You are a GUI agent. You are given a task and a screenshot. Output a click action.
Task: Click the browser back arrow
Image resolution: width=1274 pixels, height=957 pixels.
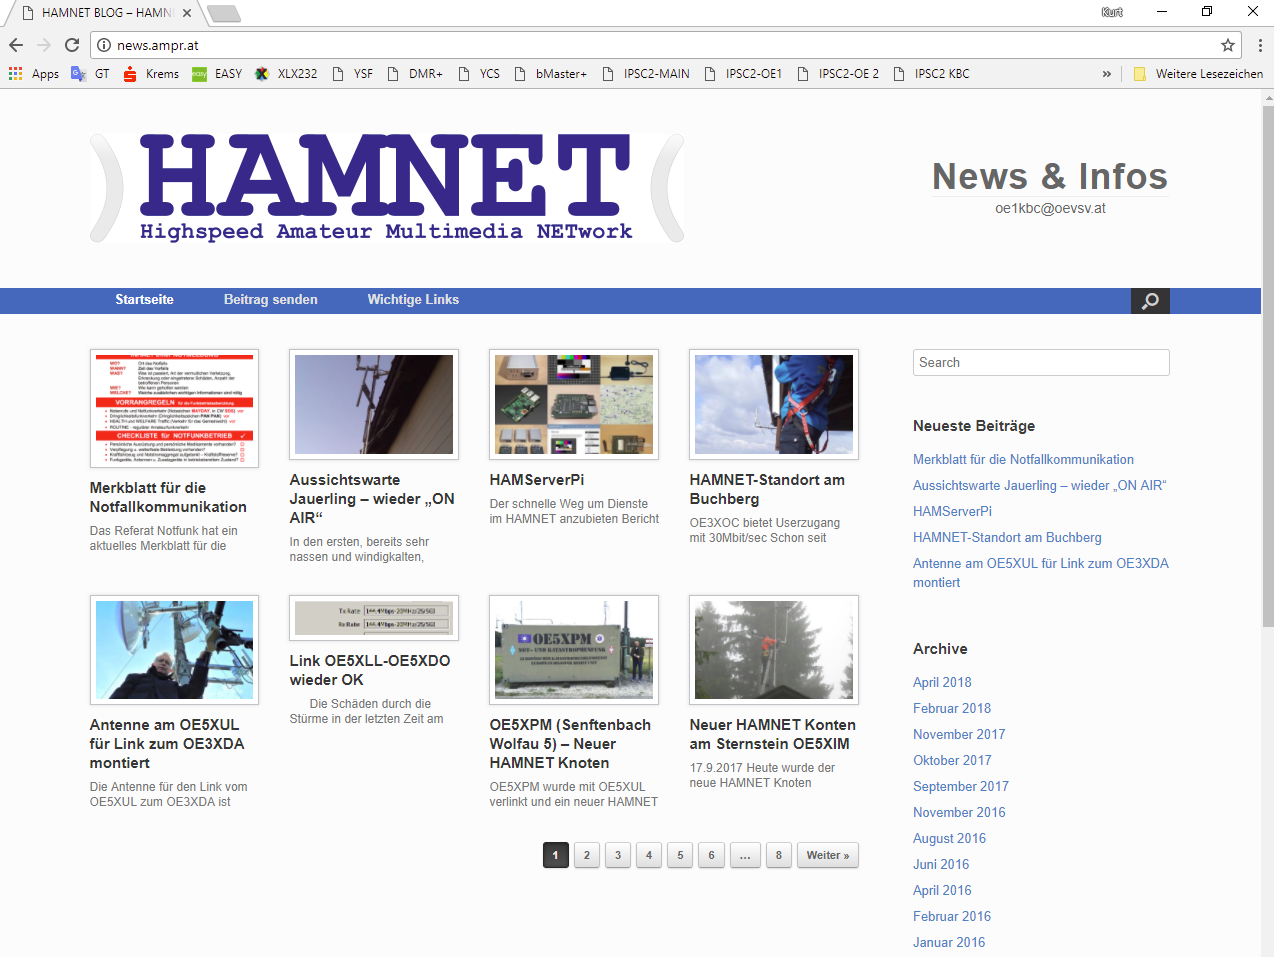tap(16, 45)
